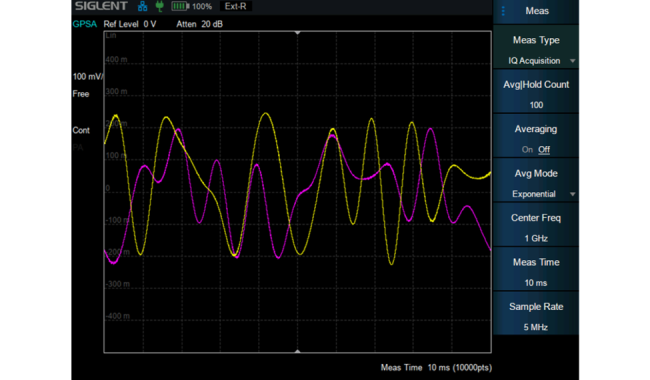The height and width of the screenshot is (380, 650).
Task: Click the battery level indicator icon
Action: click(180, 6)
